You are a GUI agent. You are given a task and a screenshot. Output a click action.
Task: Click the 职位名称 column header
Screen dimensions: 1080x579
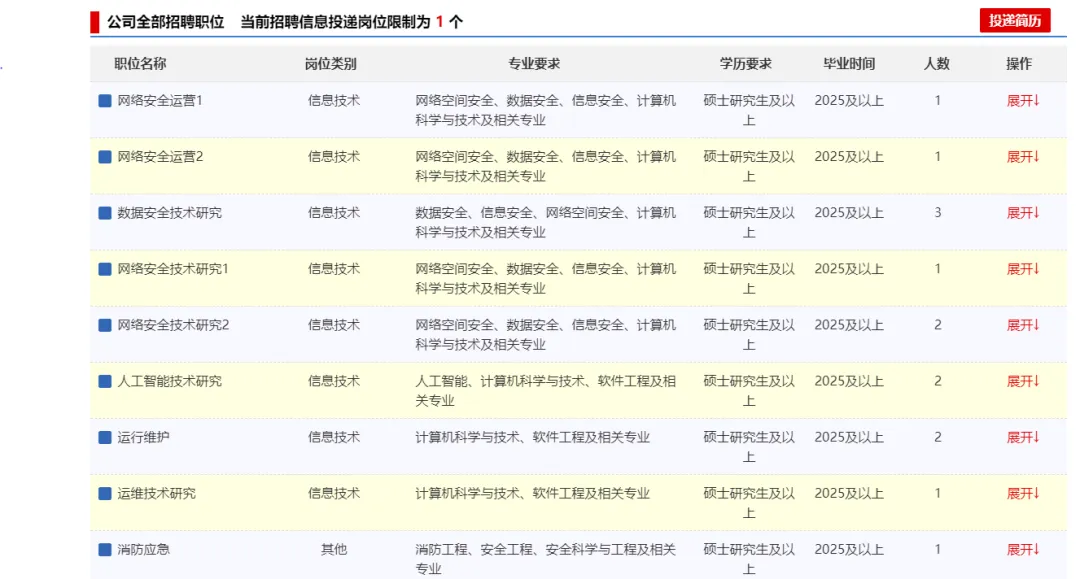click(140, 64)
